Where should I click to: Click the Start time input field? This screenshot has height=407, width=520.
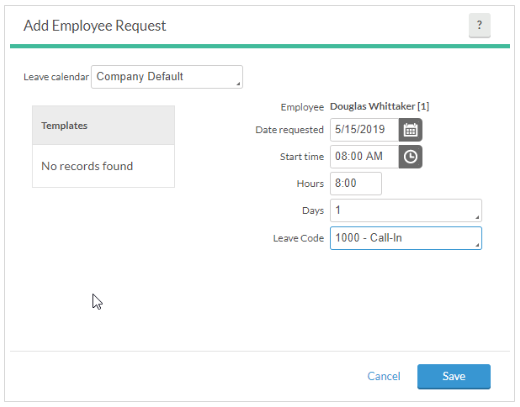(x=365, y=157)
